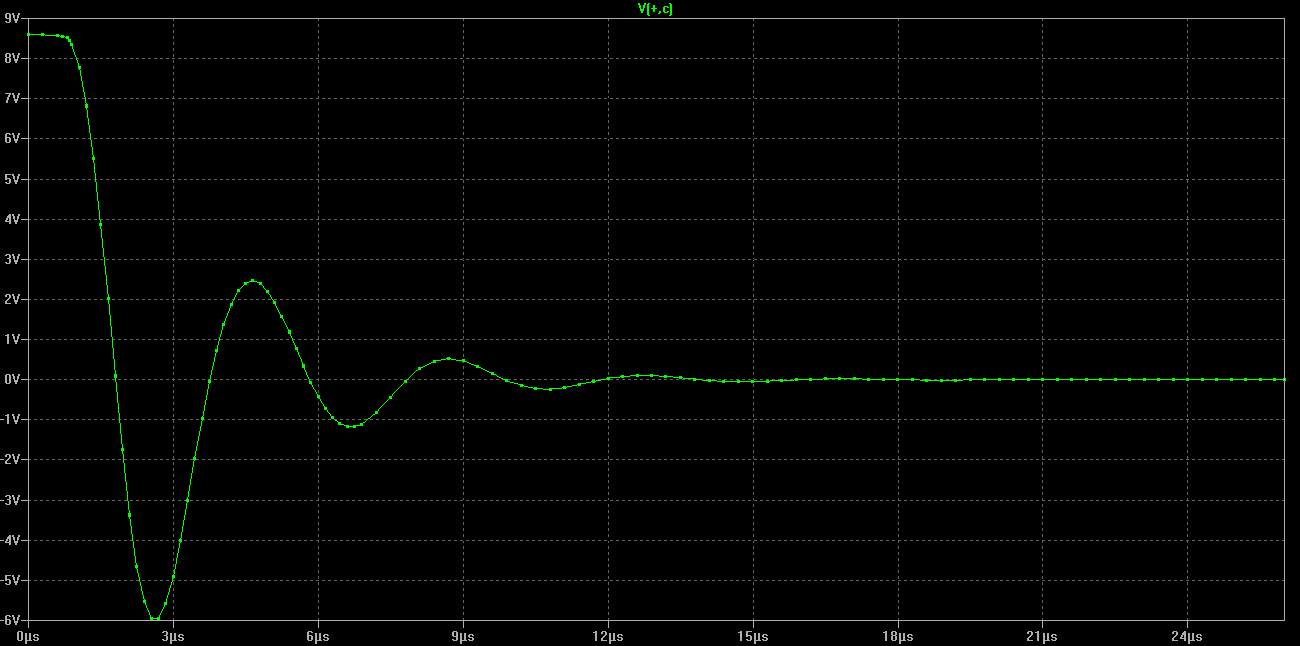1300x646 pixels.
Task: Click the 6µs time axis label
Action: point(318,636)
